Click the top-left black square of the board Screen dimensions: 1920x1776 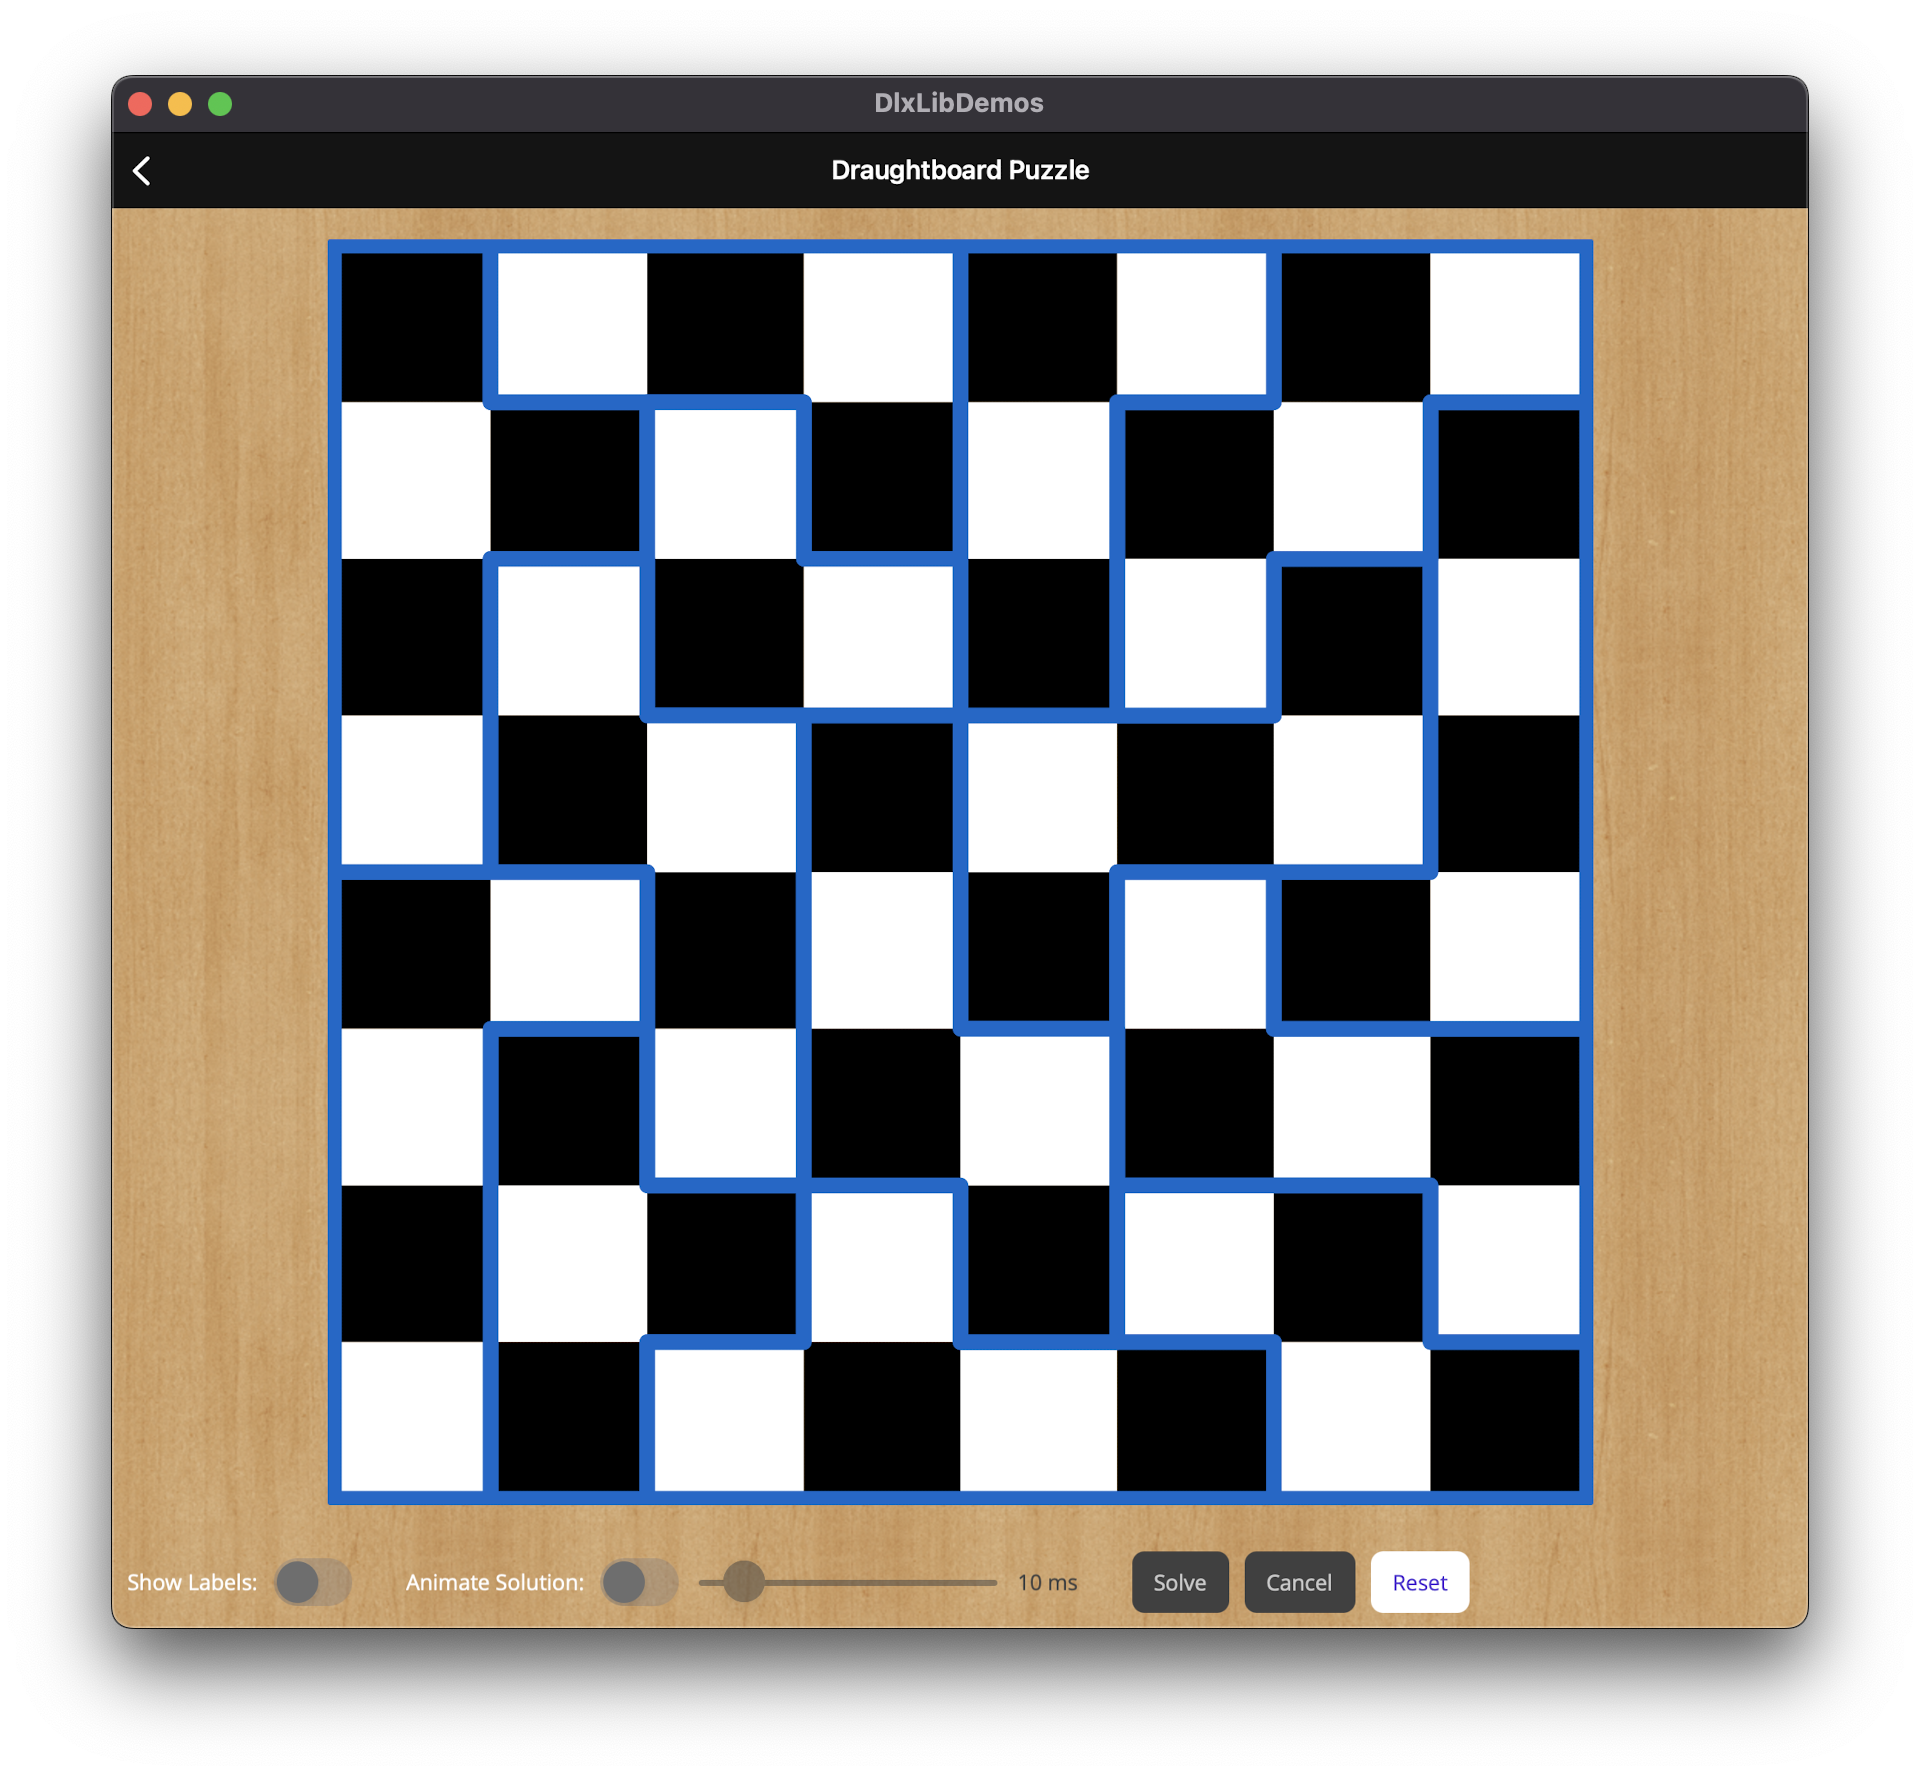click(x=412, y=326)
